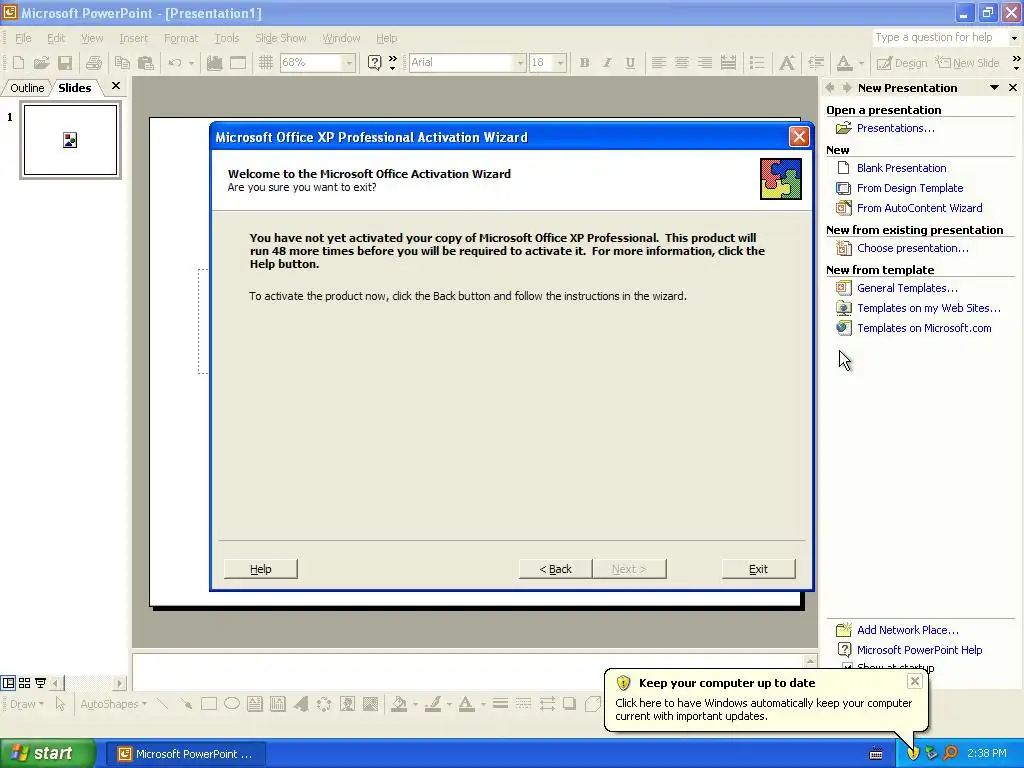Open the Undo history dropdown arrow
Screen dimensions: 1024x768
click(x=191, y=63)
